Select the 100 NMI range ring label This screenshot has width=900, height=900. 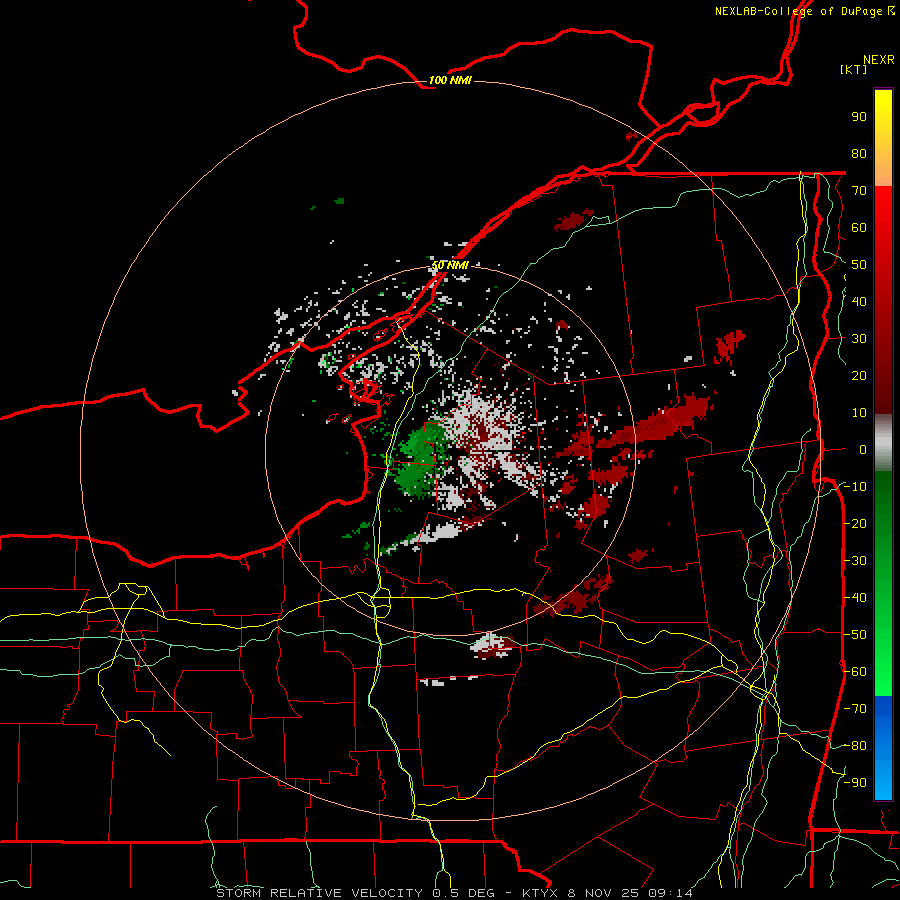point(450,80)
